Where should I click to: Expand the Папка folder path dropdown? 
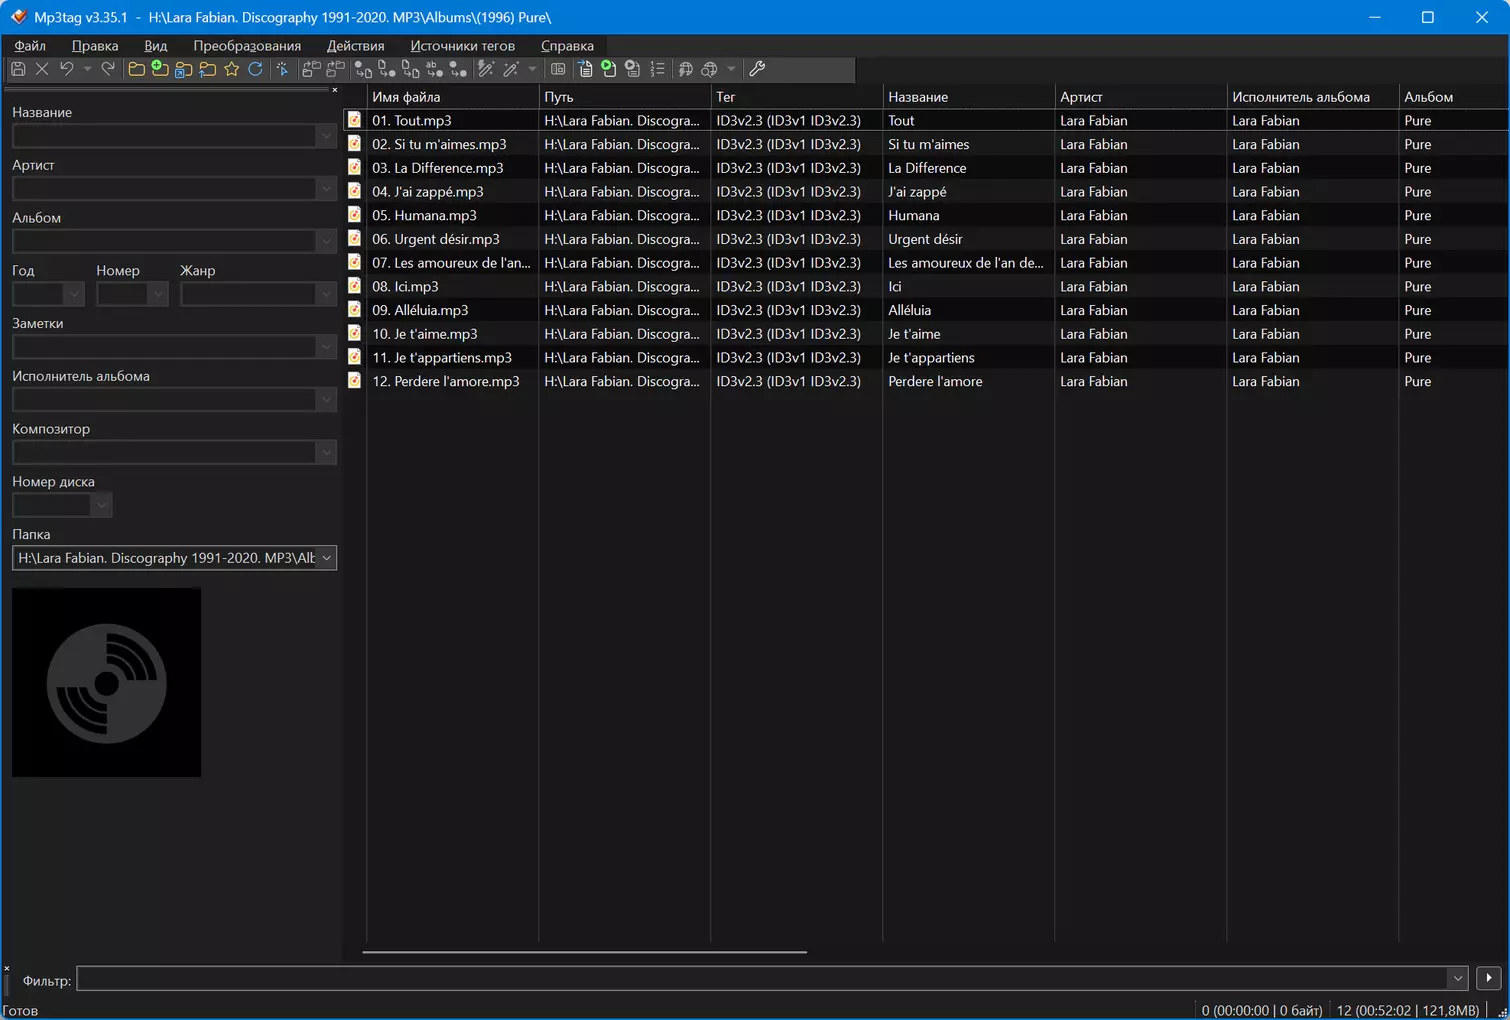[326, 558]
